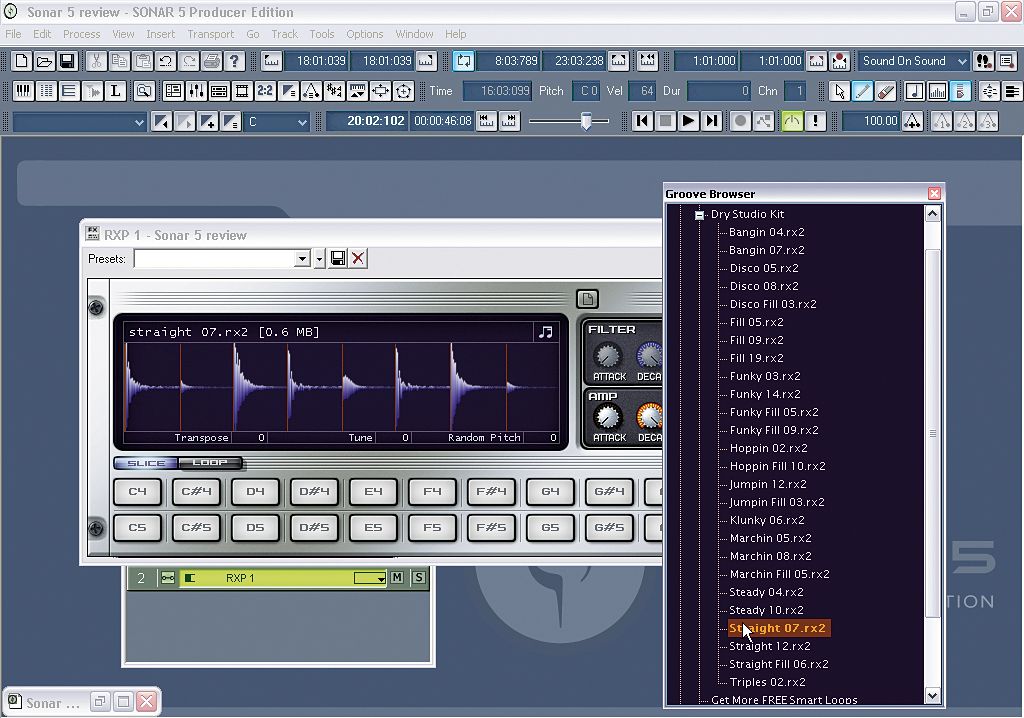Open the Help question mark icon

pos(234,61)
